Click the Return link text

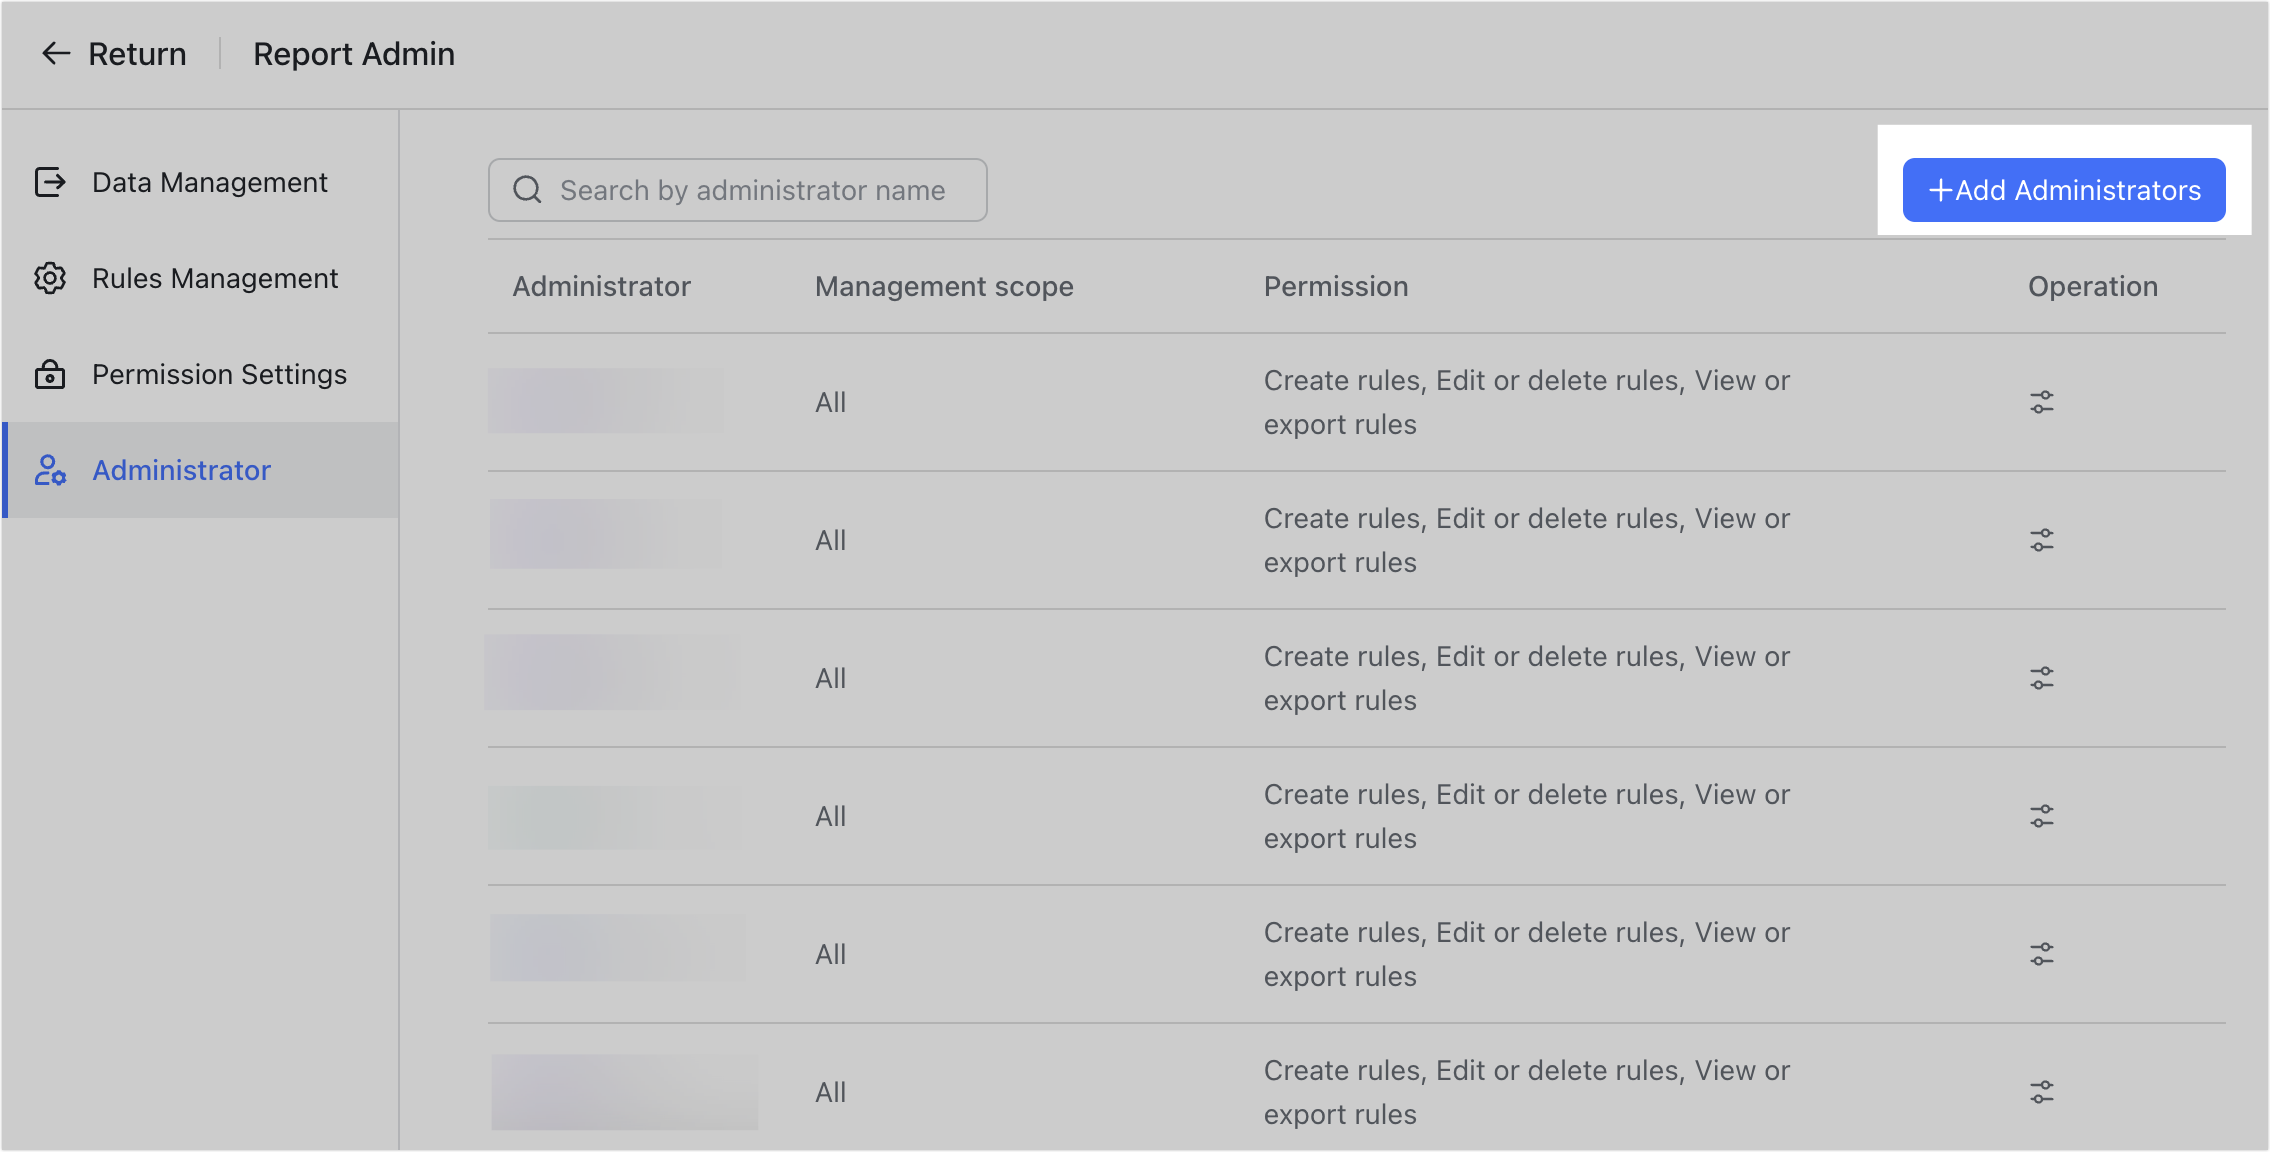137,54
